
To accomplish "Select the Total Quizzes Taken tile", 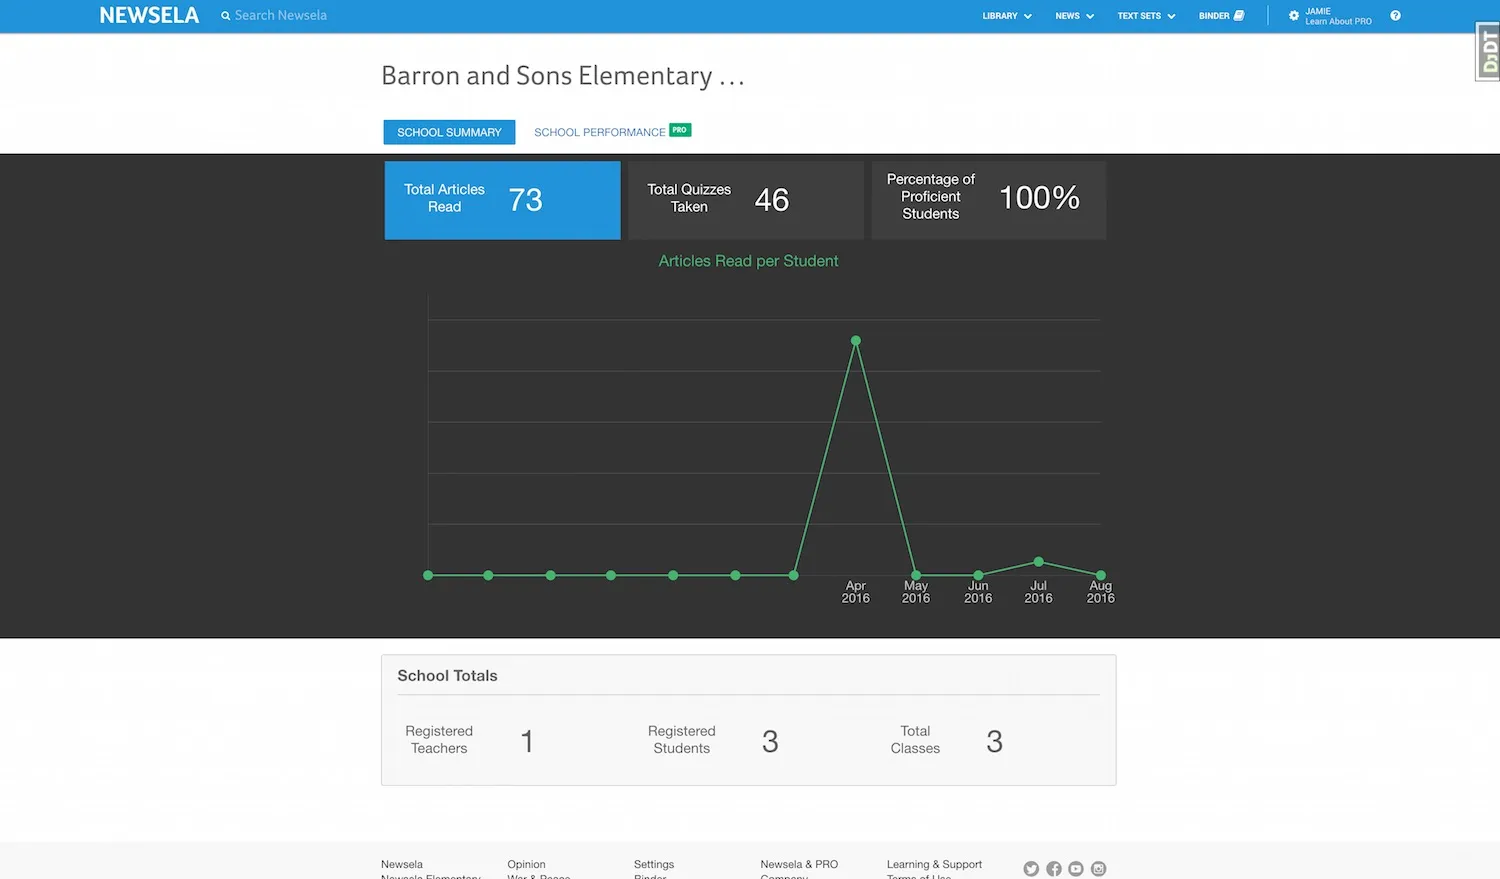I will (746, 200).
